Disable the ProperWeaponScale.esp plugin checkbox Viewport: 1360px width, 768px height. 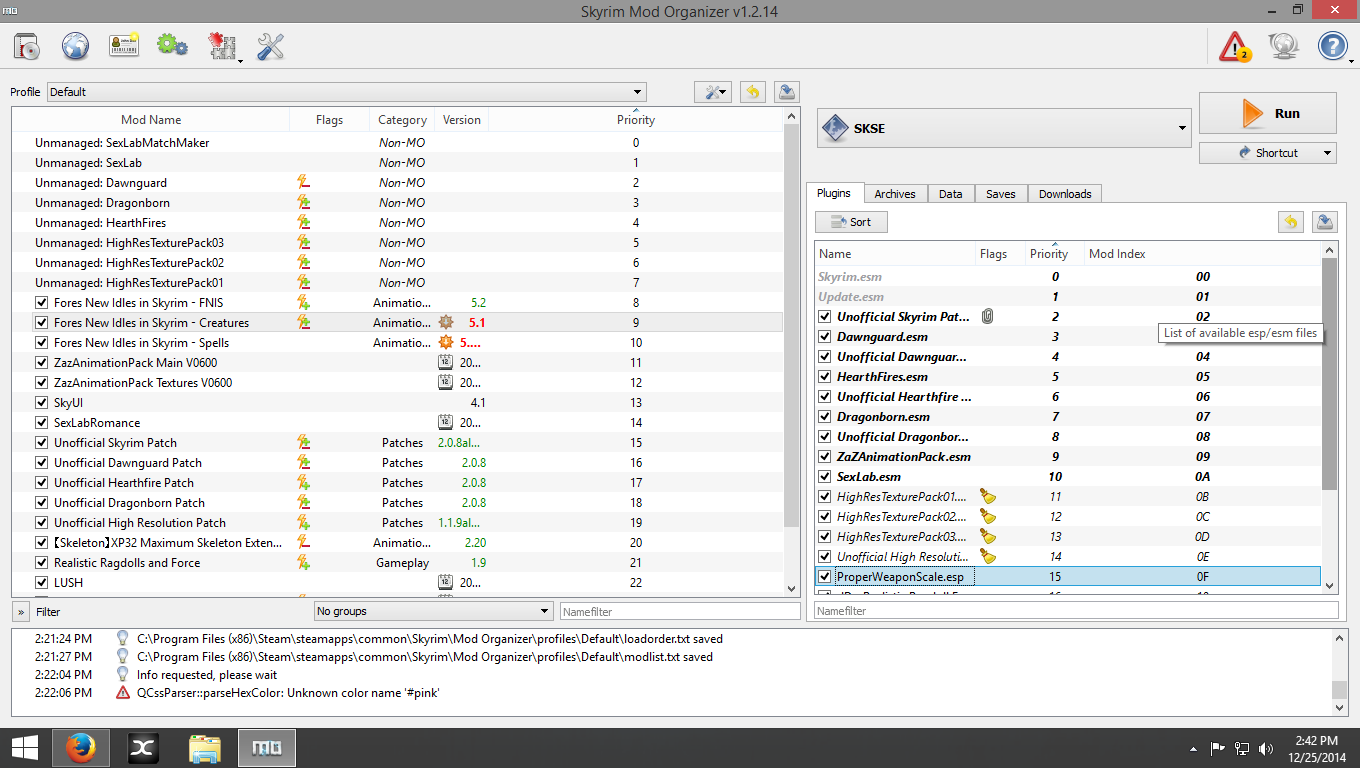(825, 577)
